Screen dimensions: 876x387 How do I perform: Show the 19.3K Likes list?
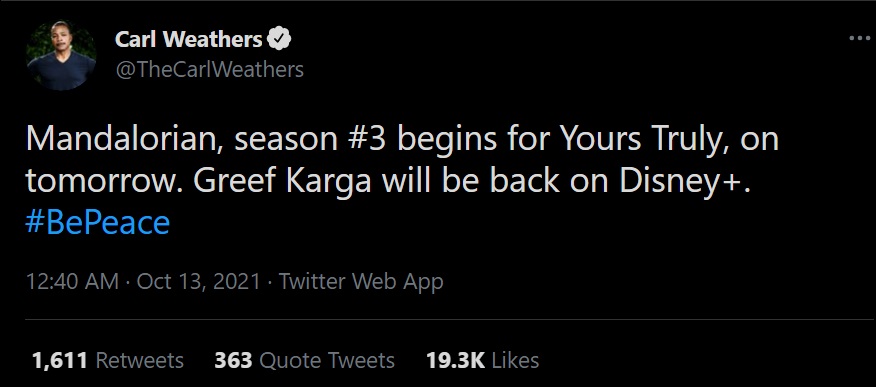pos(483,360)
